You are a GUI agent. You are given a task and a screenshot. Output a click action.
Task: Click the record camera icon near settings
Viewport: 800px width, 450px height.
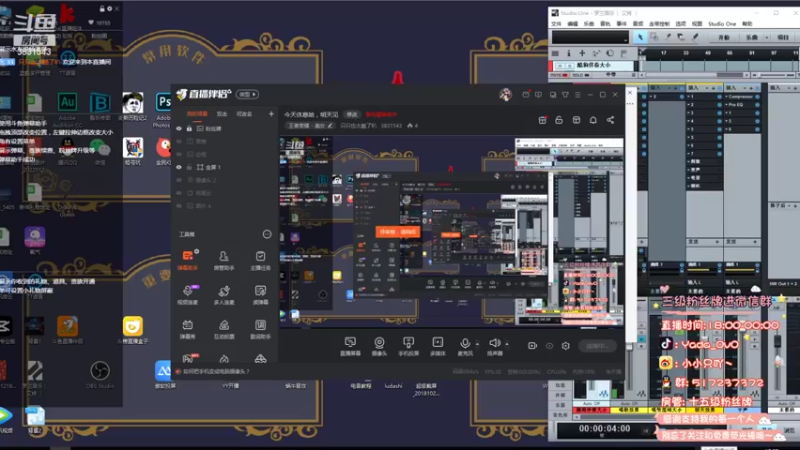click(532, 346)
